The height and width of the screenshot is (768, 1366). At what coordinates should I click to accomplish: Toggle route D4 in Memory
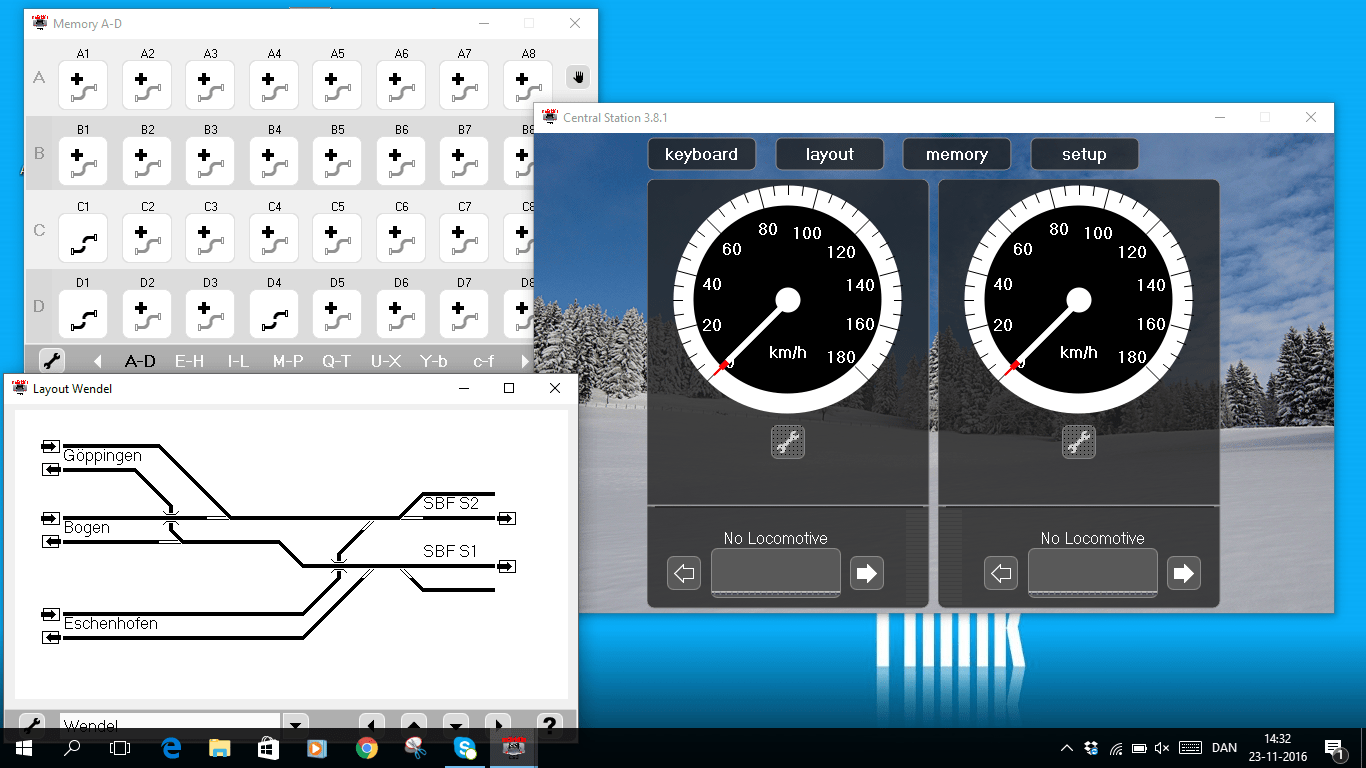click(274, 314)
